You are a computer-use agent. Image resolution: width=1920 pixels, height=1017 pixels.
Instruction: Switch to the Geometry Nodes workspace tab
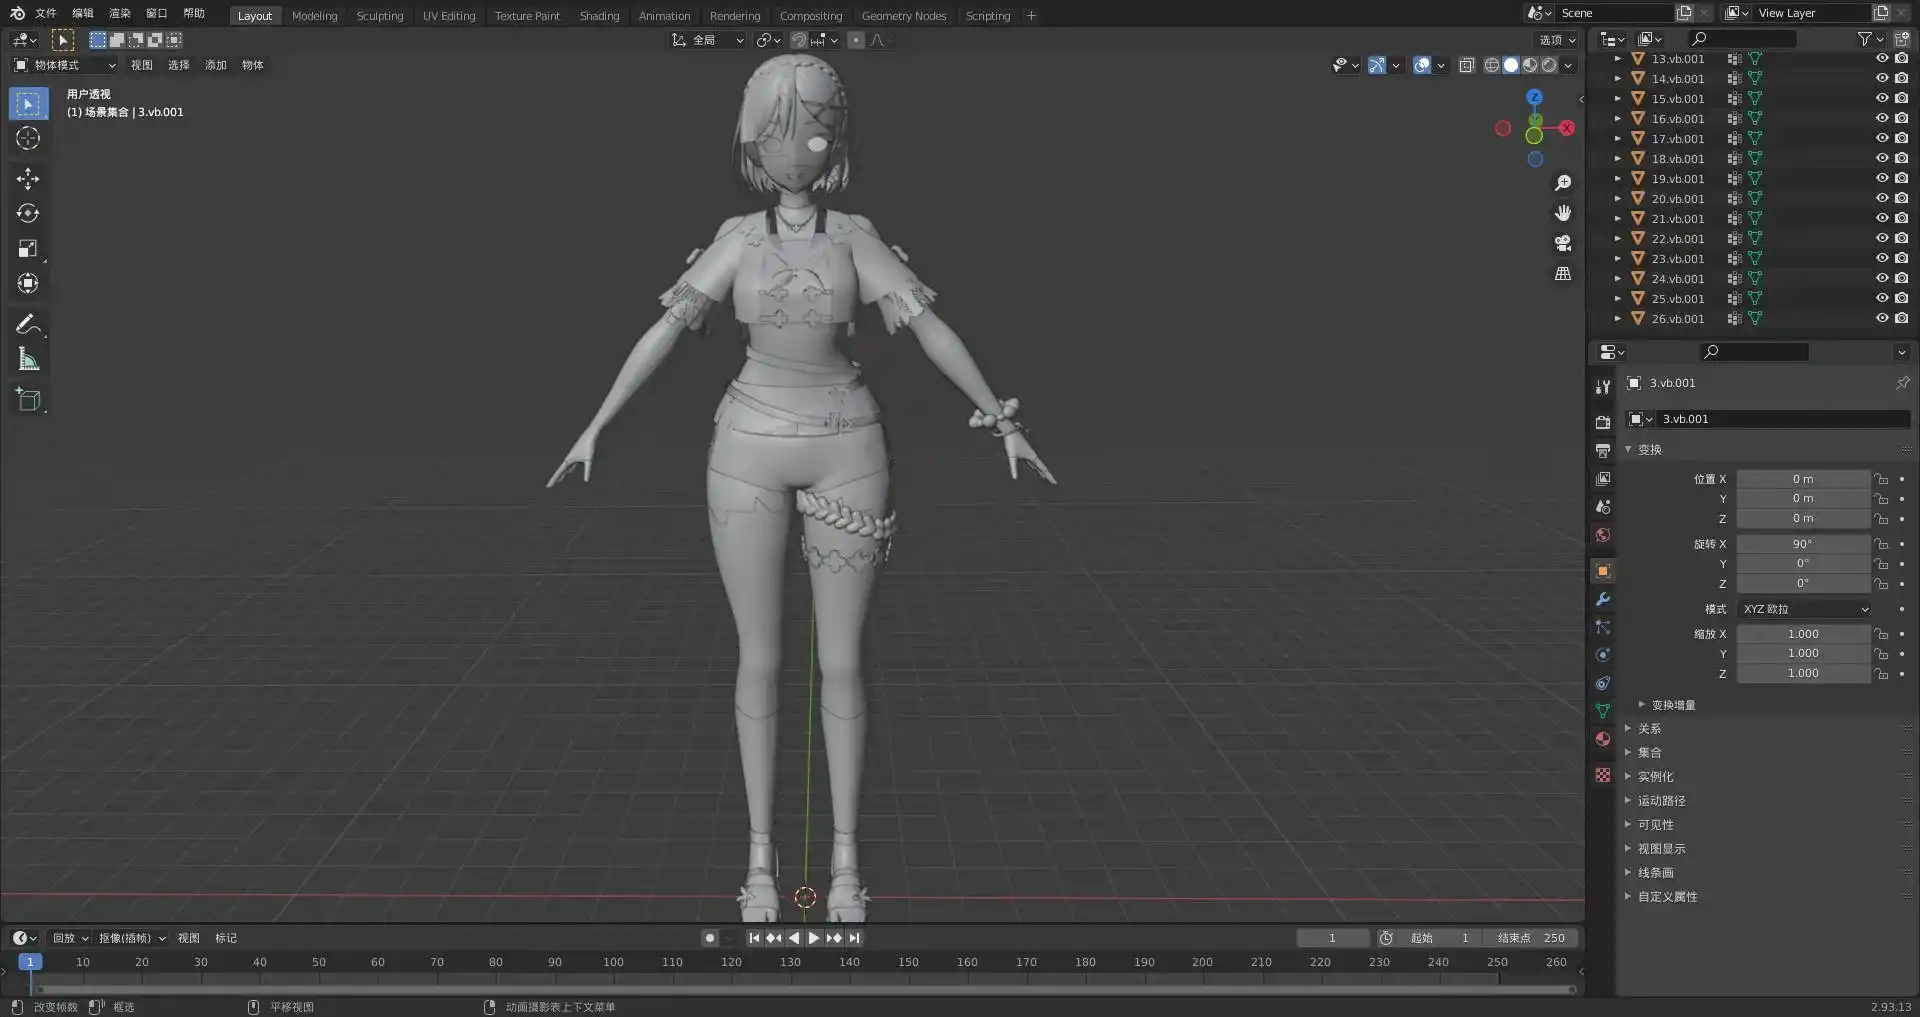tap(904, 15)
